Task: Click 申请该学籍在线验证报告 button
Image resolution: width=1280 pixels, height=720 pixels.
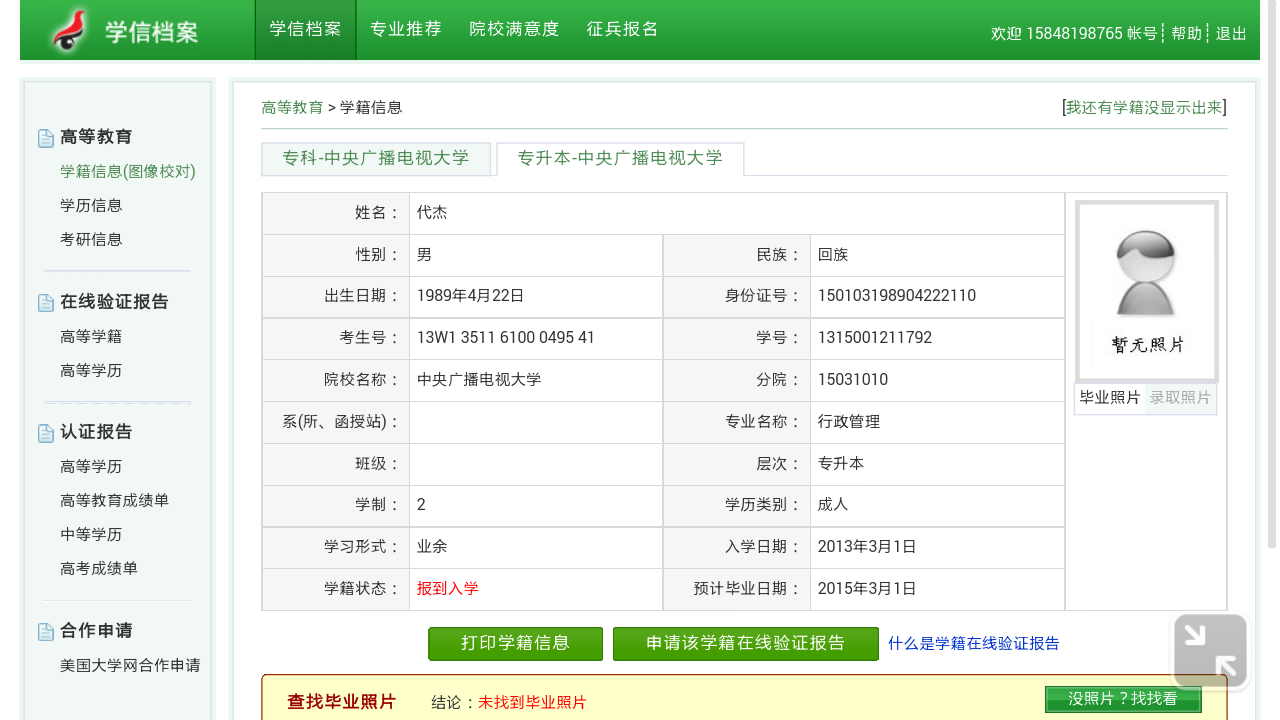Action: point(745,644)
